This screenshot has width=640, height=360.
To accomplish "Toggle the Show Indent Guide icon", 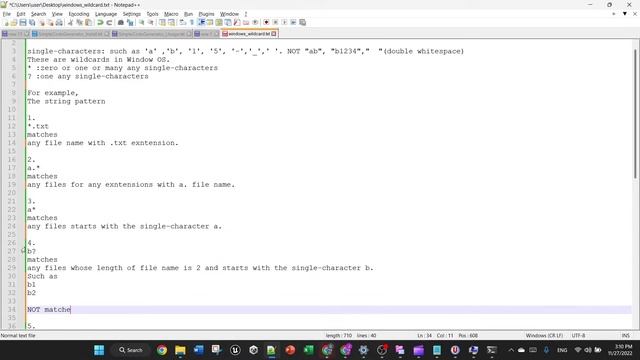I will [201, 22].
